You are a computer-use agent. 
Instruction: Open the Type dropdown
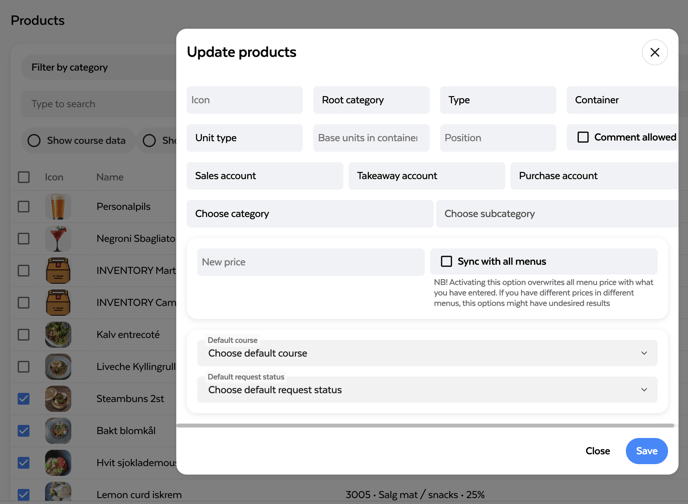click(x=498, y=100)
